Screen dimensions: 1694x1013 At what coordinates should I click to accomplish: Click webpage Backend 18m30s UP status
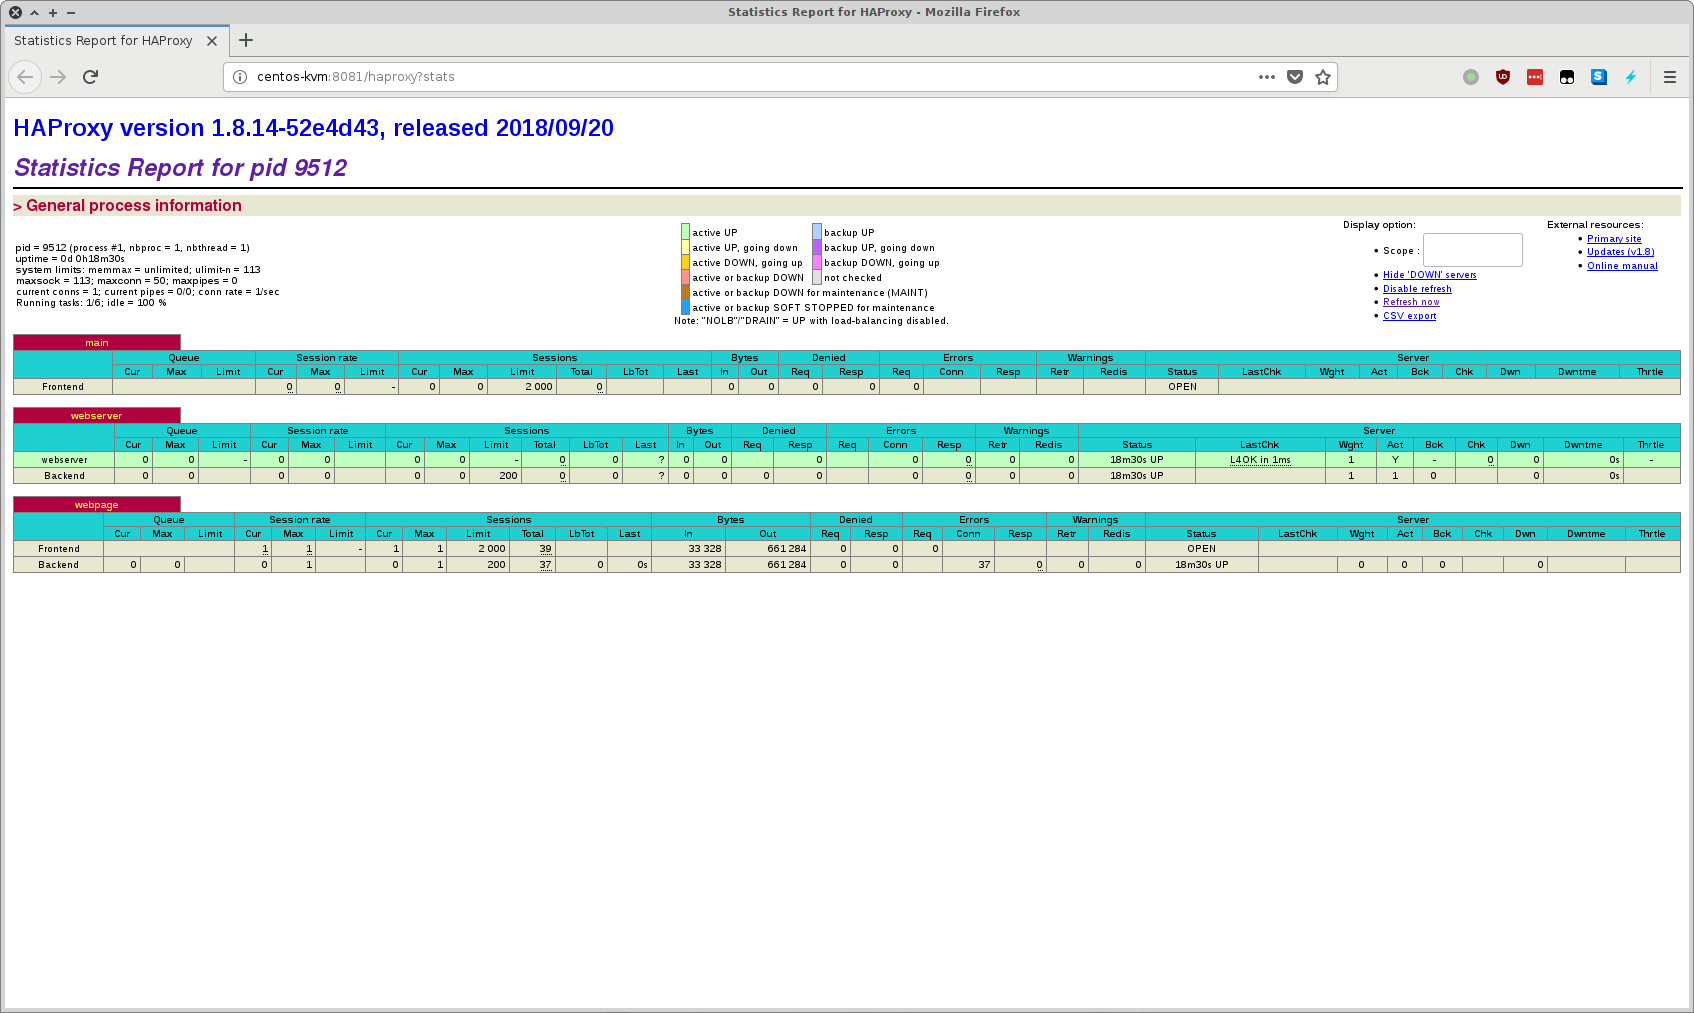1201,565
